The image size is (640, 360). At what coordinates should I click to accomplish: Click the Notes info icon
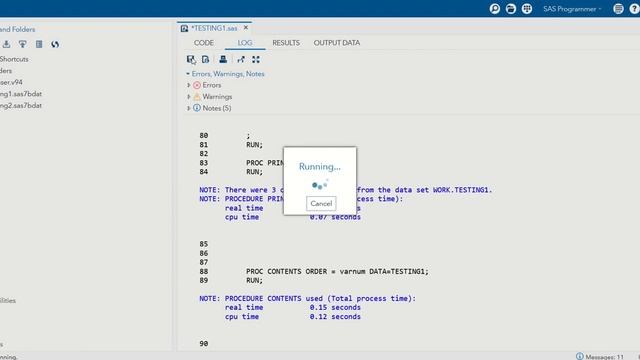click(197, 108)
